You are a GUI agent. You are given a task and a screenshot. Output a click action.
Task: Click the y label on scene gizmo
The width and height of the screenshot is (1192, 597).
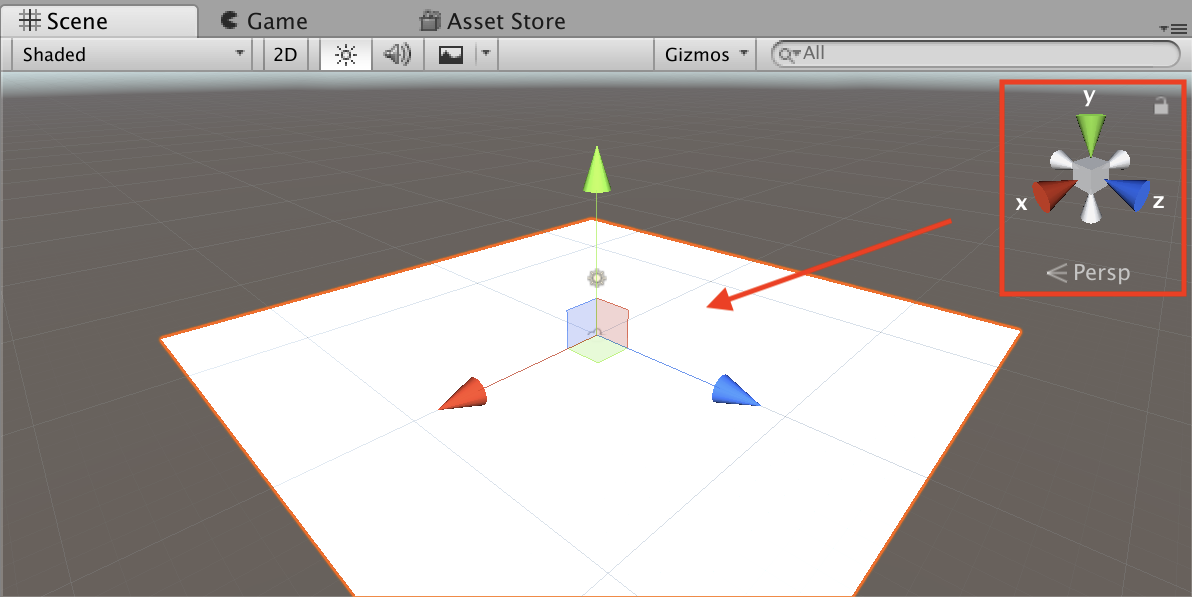(x=1090, y=97)
